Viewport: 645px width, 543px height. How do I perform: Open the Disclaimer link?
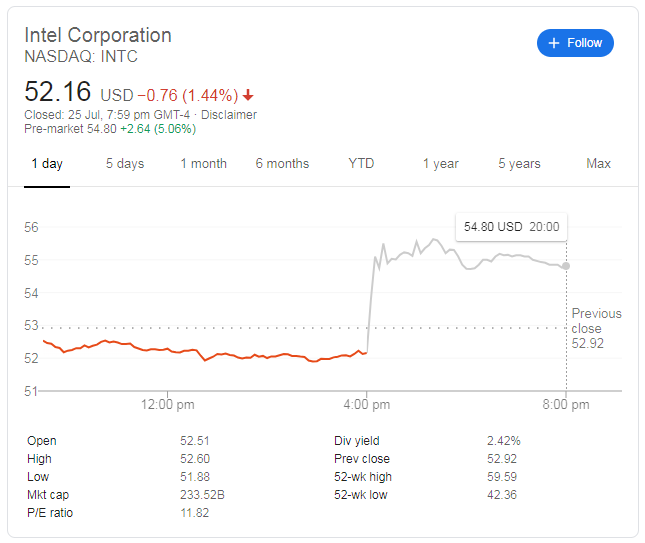click(x=229, y=115)
